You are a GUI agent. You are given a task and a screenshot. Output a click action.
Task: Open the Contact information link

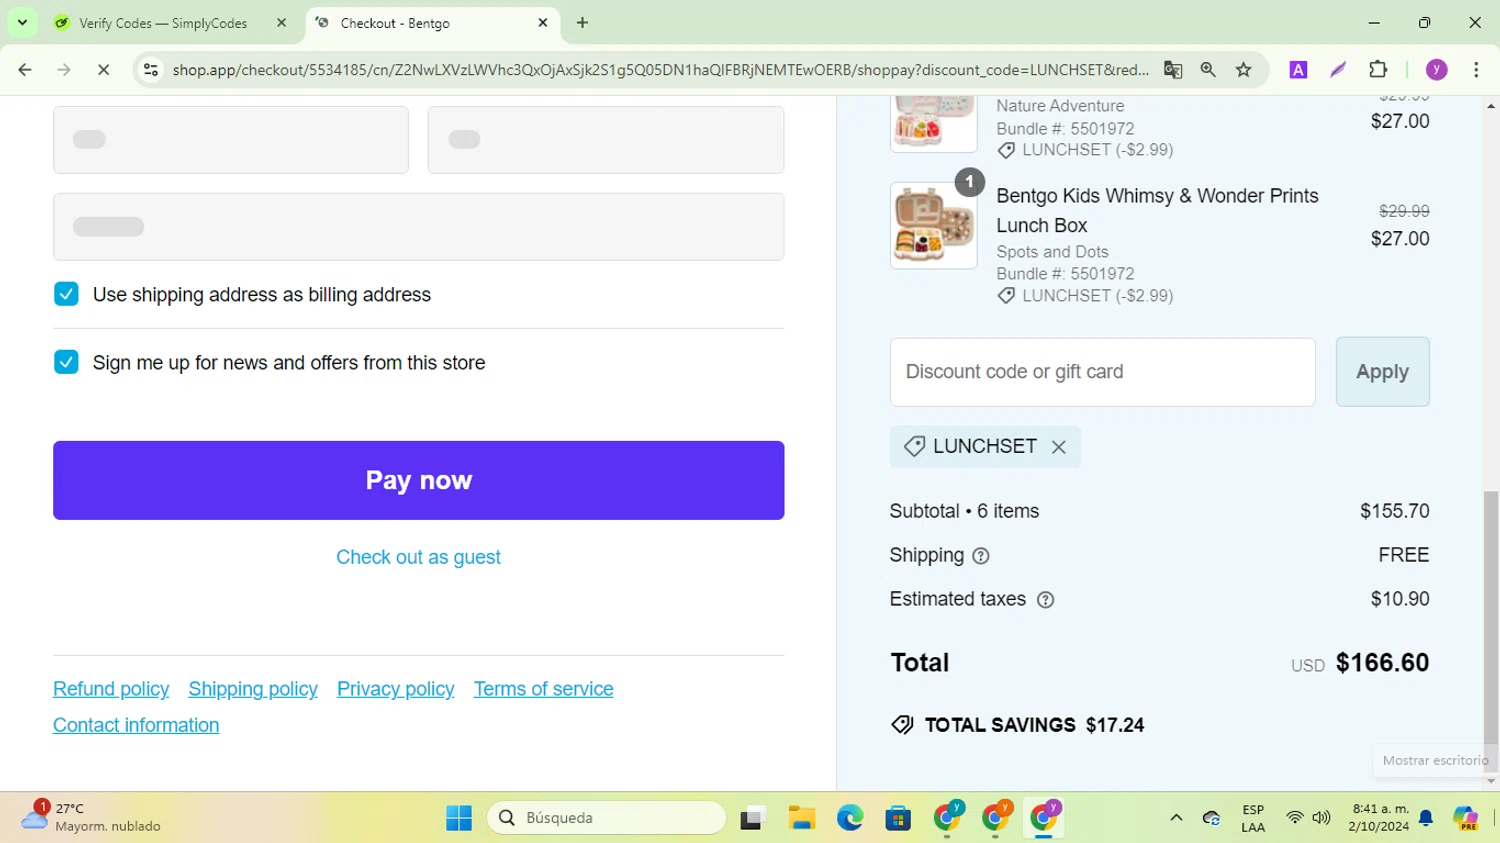click(x=136, y=725)
